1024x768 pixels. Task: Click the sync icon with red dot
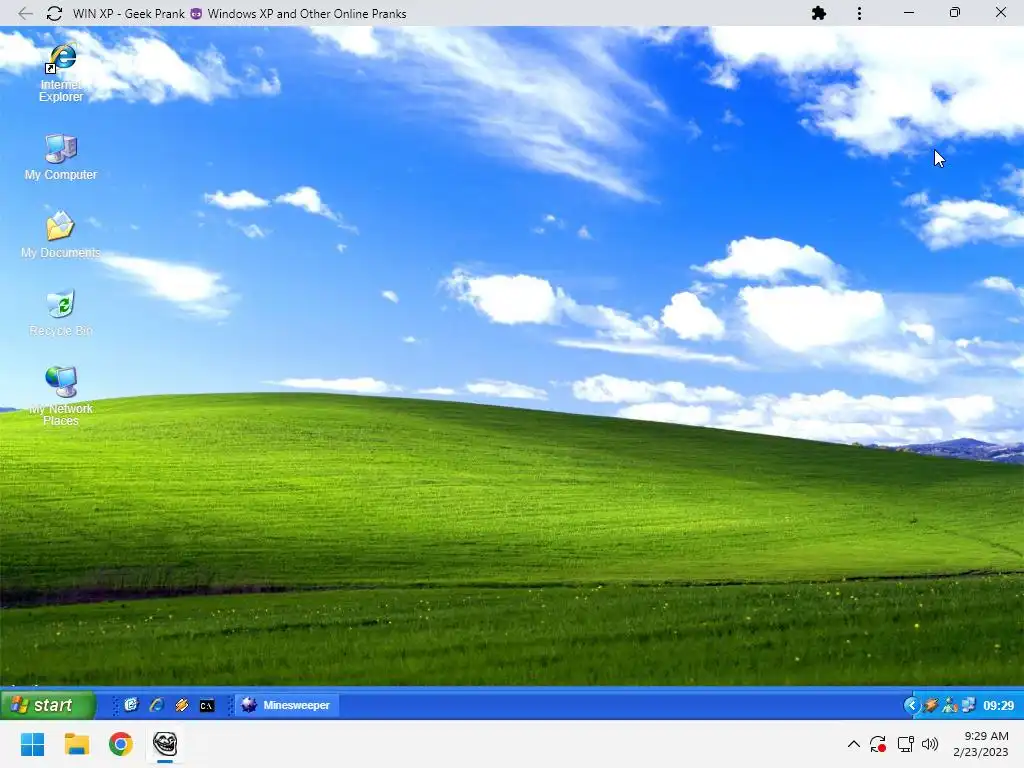[x=878, y=744]
